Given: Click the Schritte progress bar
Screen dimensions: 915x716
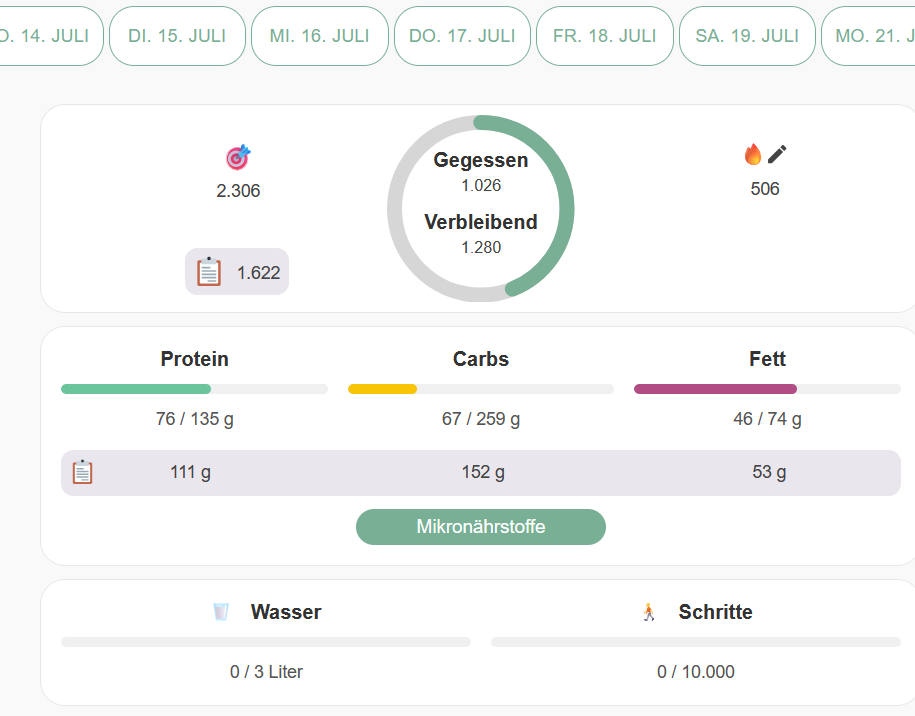Looking at the screenshot, I should pos(695,642).
